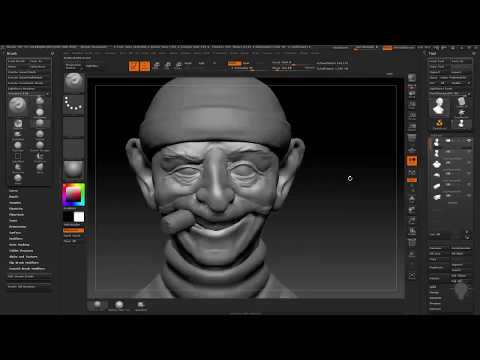Open the Material sphere selector
Image resolution: width=480 pixels, height=360 pixels.
point(74,169)
